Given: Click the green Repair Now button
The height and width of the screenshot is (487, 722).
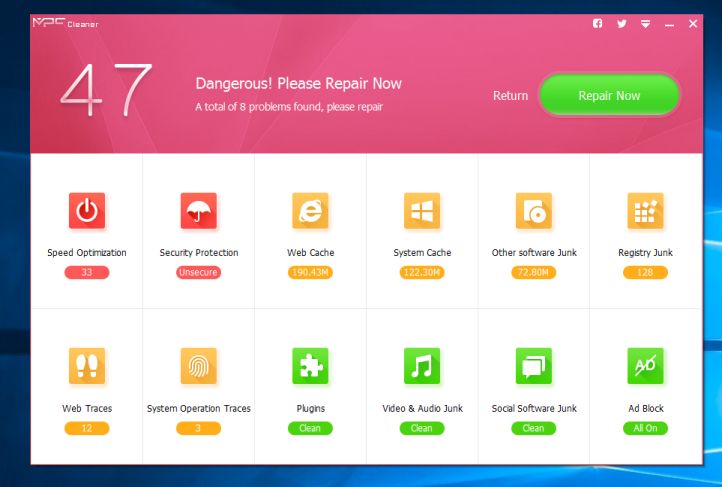Looking at the screenshot, I should click(609, 95).
